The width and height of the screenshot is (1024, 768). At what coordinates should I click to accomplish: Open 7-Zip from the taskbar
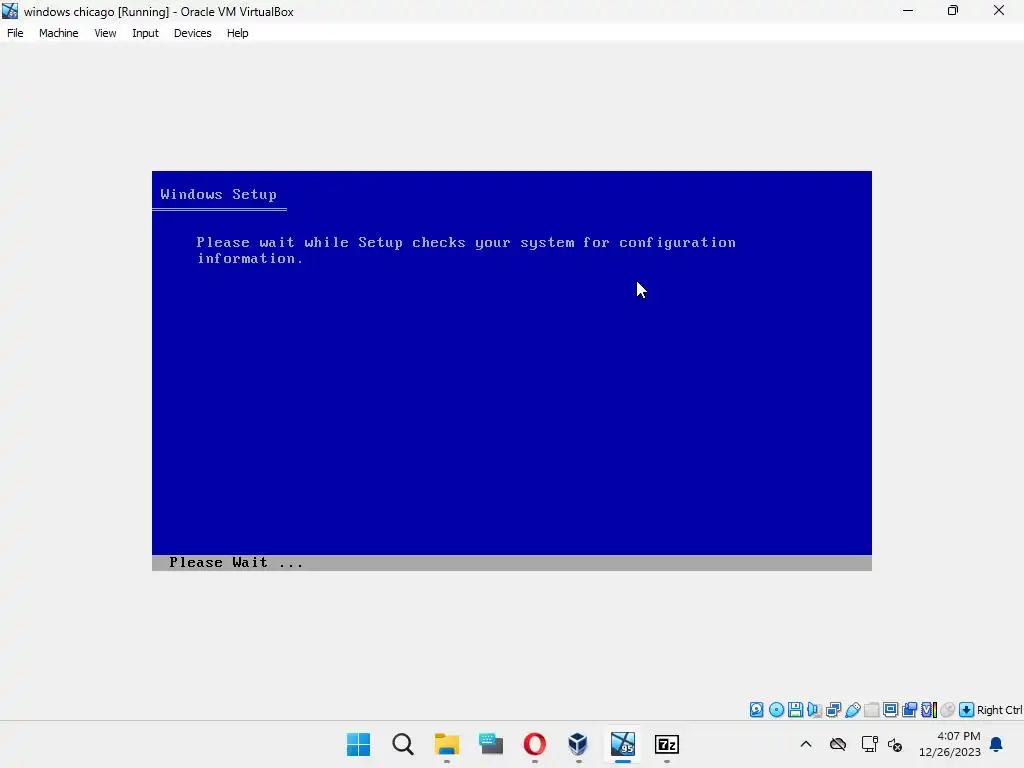[x=666, y=744]
